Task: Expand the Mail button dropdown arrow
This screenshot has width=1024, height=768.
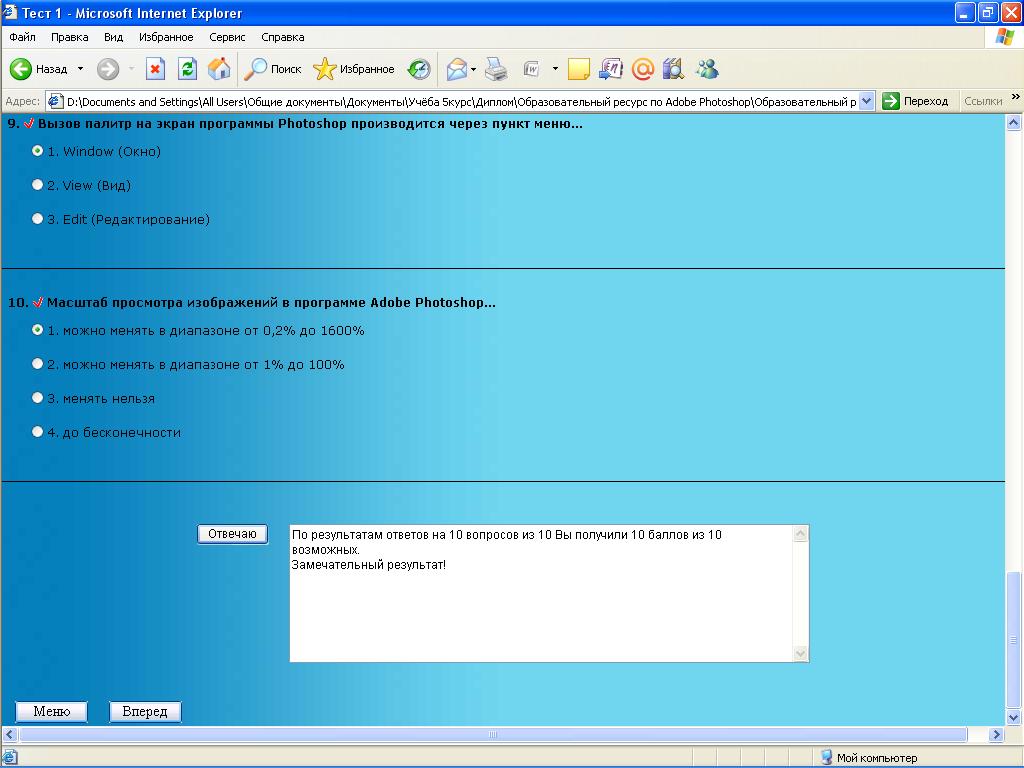Action: click(x=473, y=69)
